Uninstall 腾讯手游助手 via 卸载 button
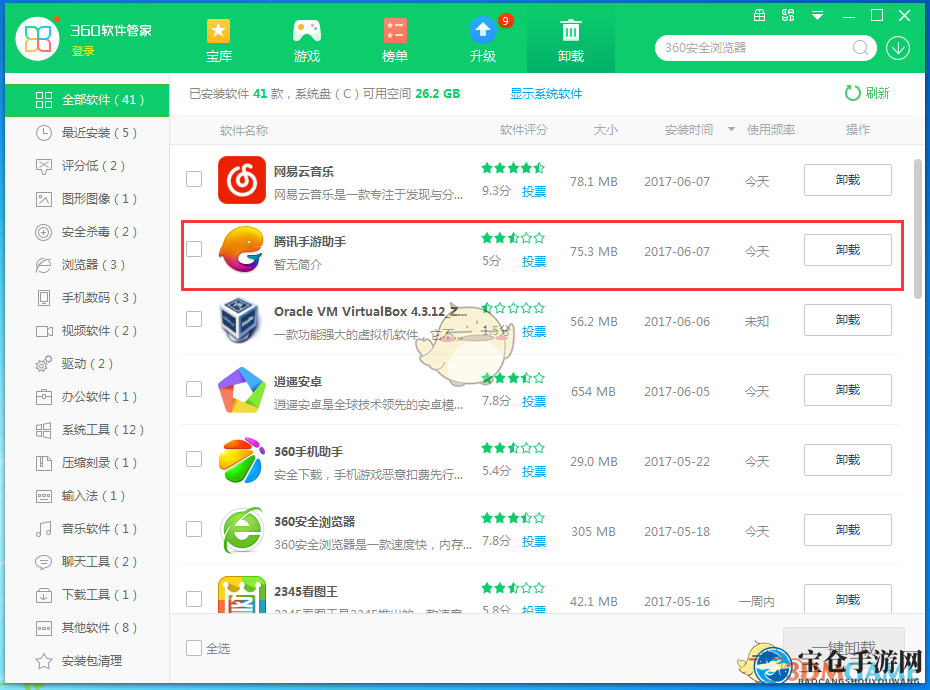Screen dimensions: 930x690 click(848, 250)
